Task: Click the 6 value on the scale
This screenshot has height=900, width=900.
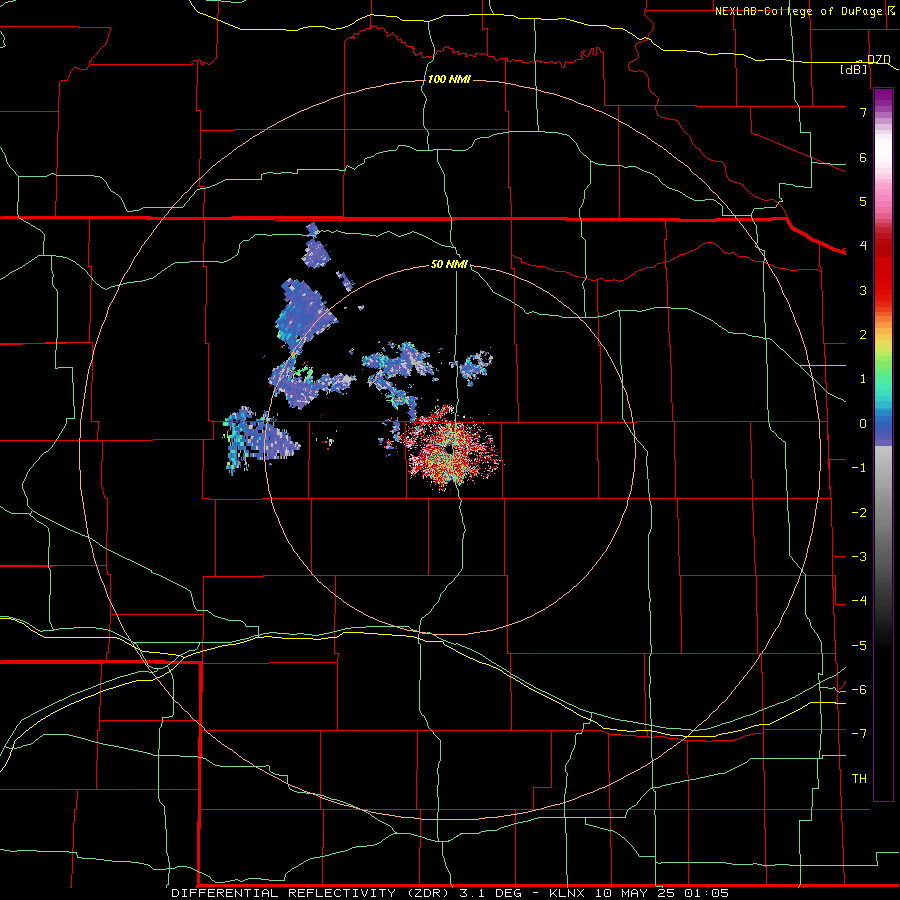Action: (863, 157)
